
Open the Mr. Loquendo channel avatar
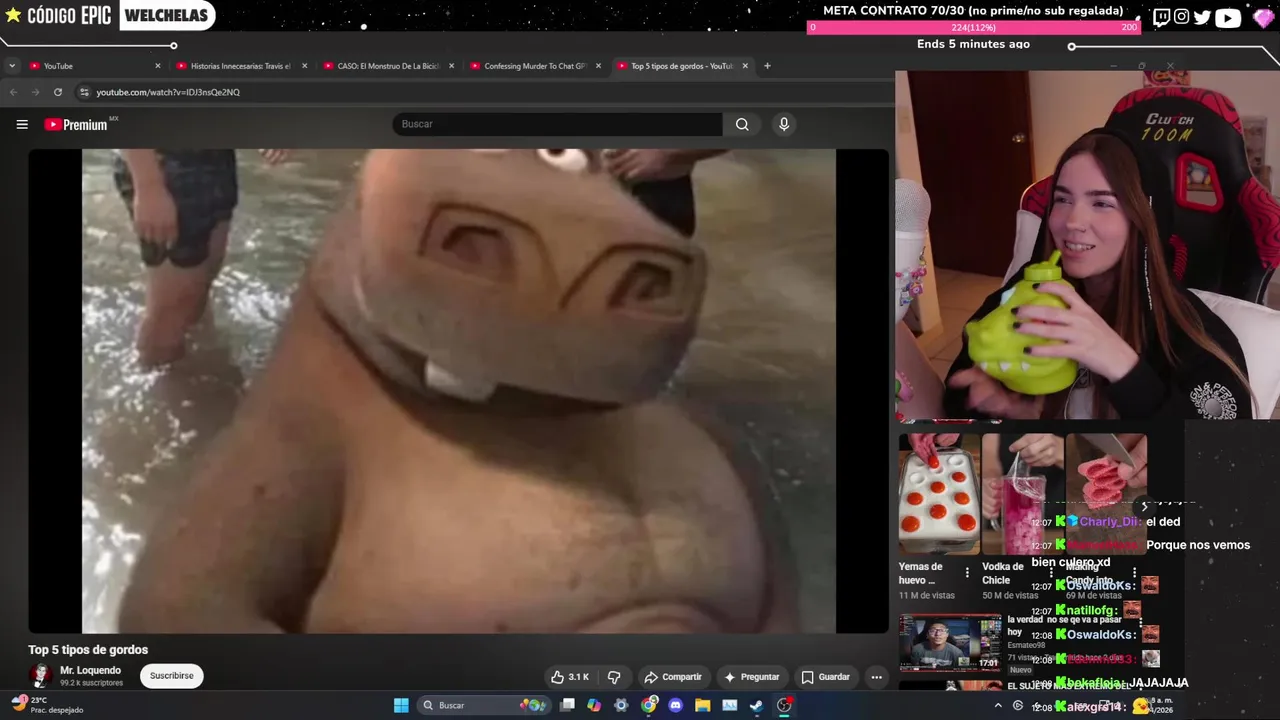click(41, 676)
